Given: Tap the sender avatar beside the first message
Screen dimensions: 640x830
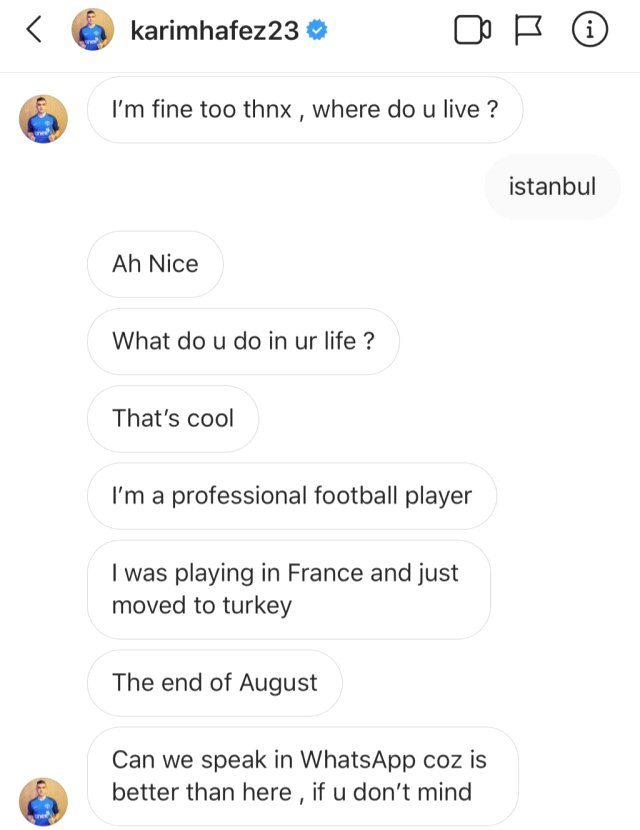Looking at the screenshot, I should point(43,119).
